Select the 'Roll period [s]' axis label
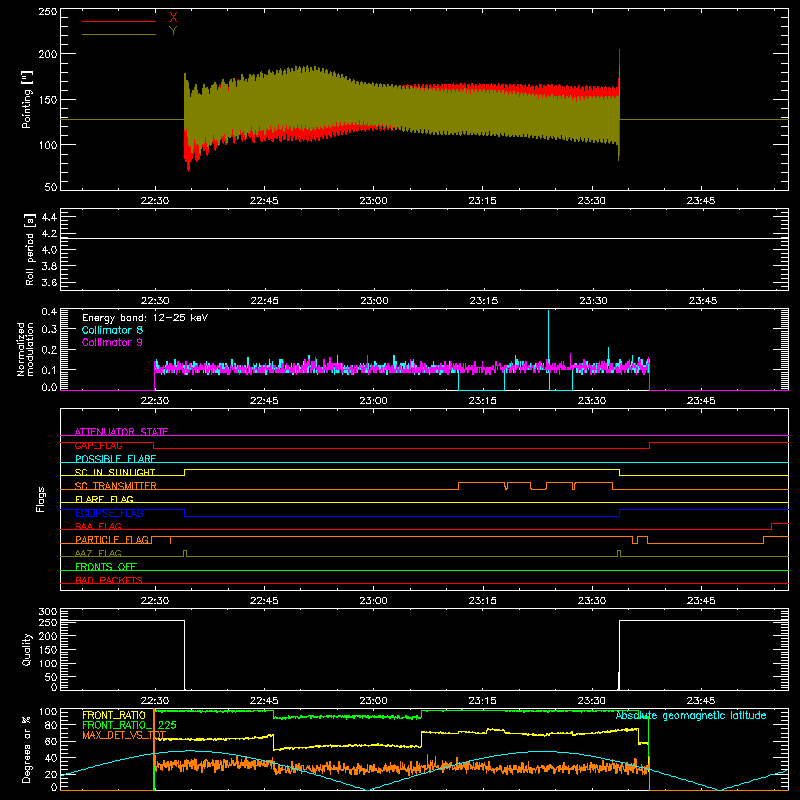 pyautogui.click(x=30, y=249)
